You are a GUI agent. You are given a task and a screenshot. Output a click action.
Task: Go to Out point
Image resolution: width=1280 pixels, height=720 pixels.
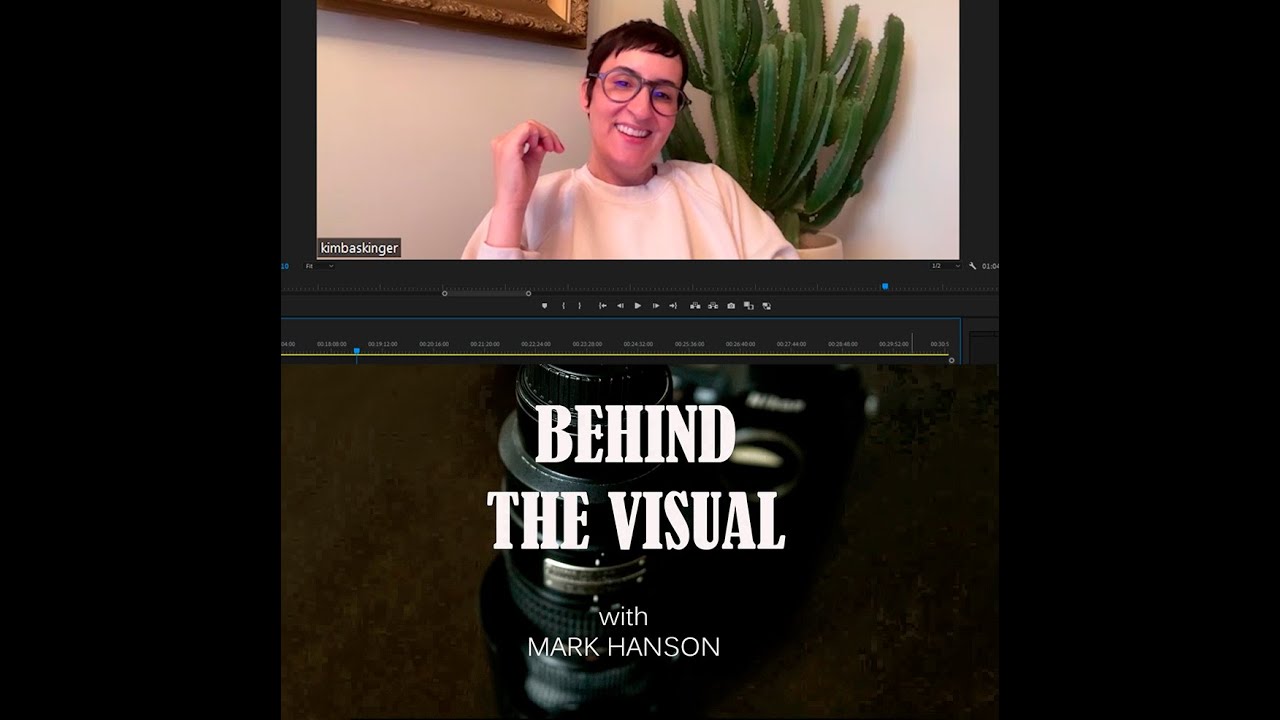[x=673, y=305]
